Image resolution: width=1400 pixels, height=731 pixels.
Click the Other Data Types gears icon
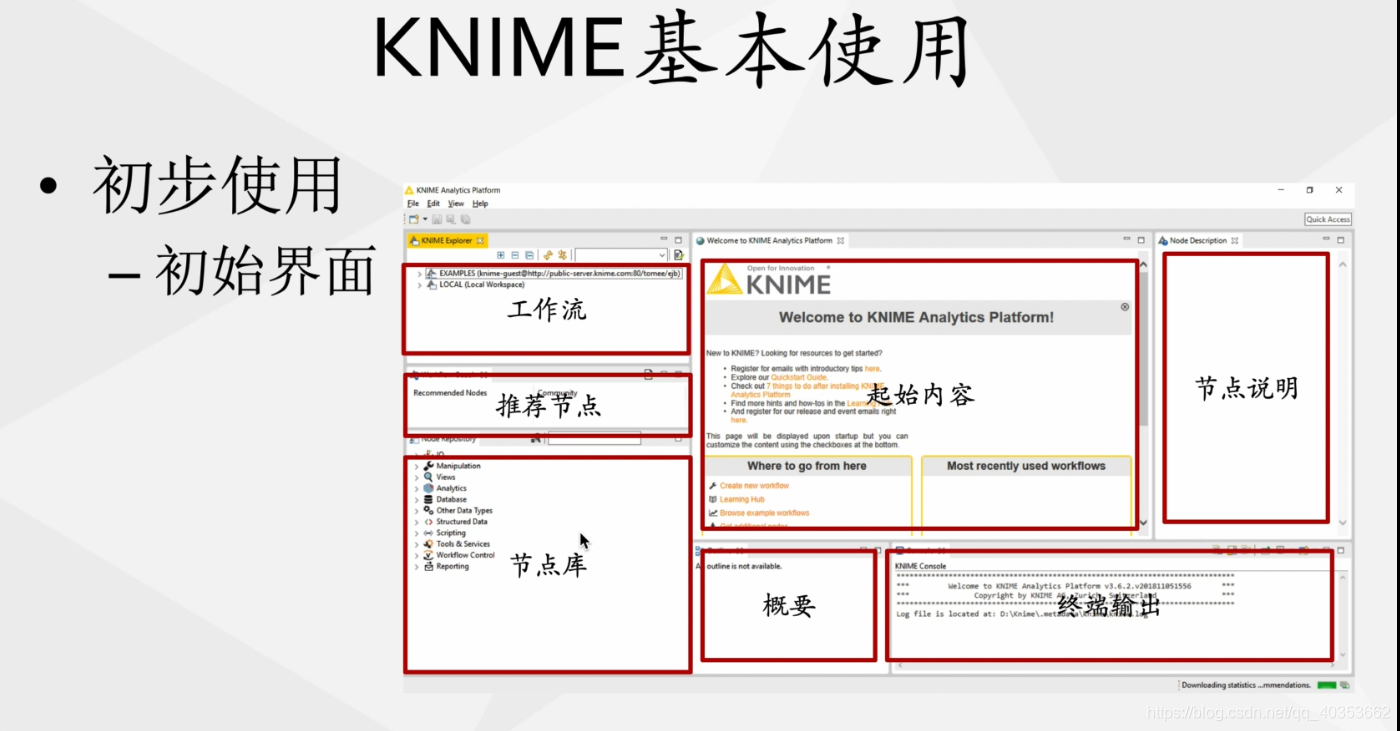click(429, 510)
